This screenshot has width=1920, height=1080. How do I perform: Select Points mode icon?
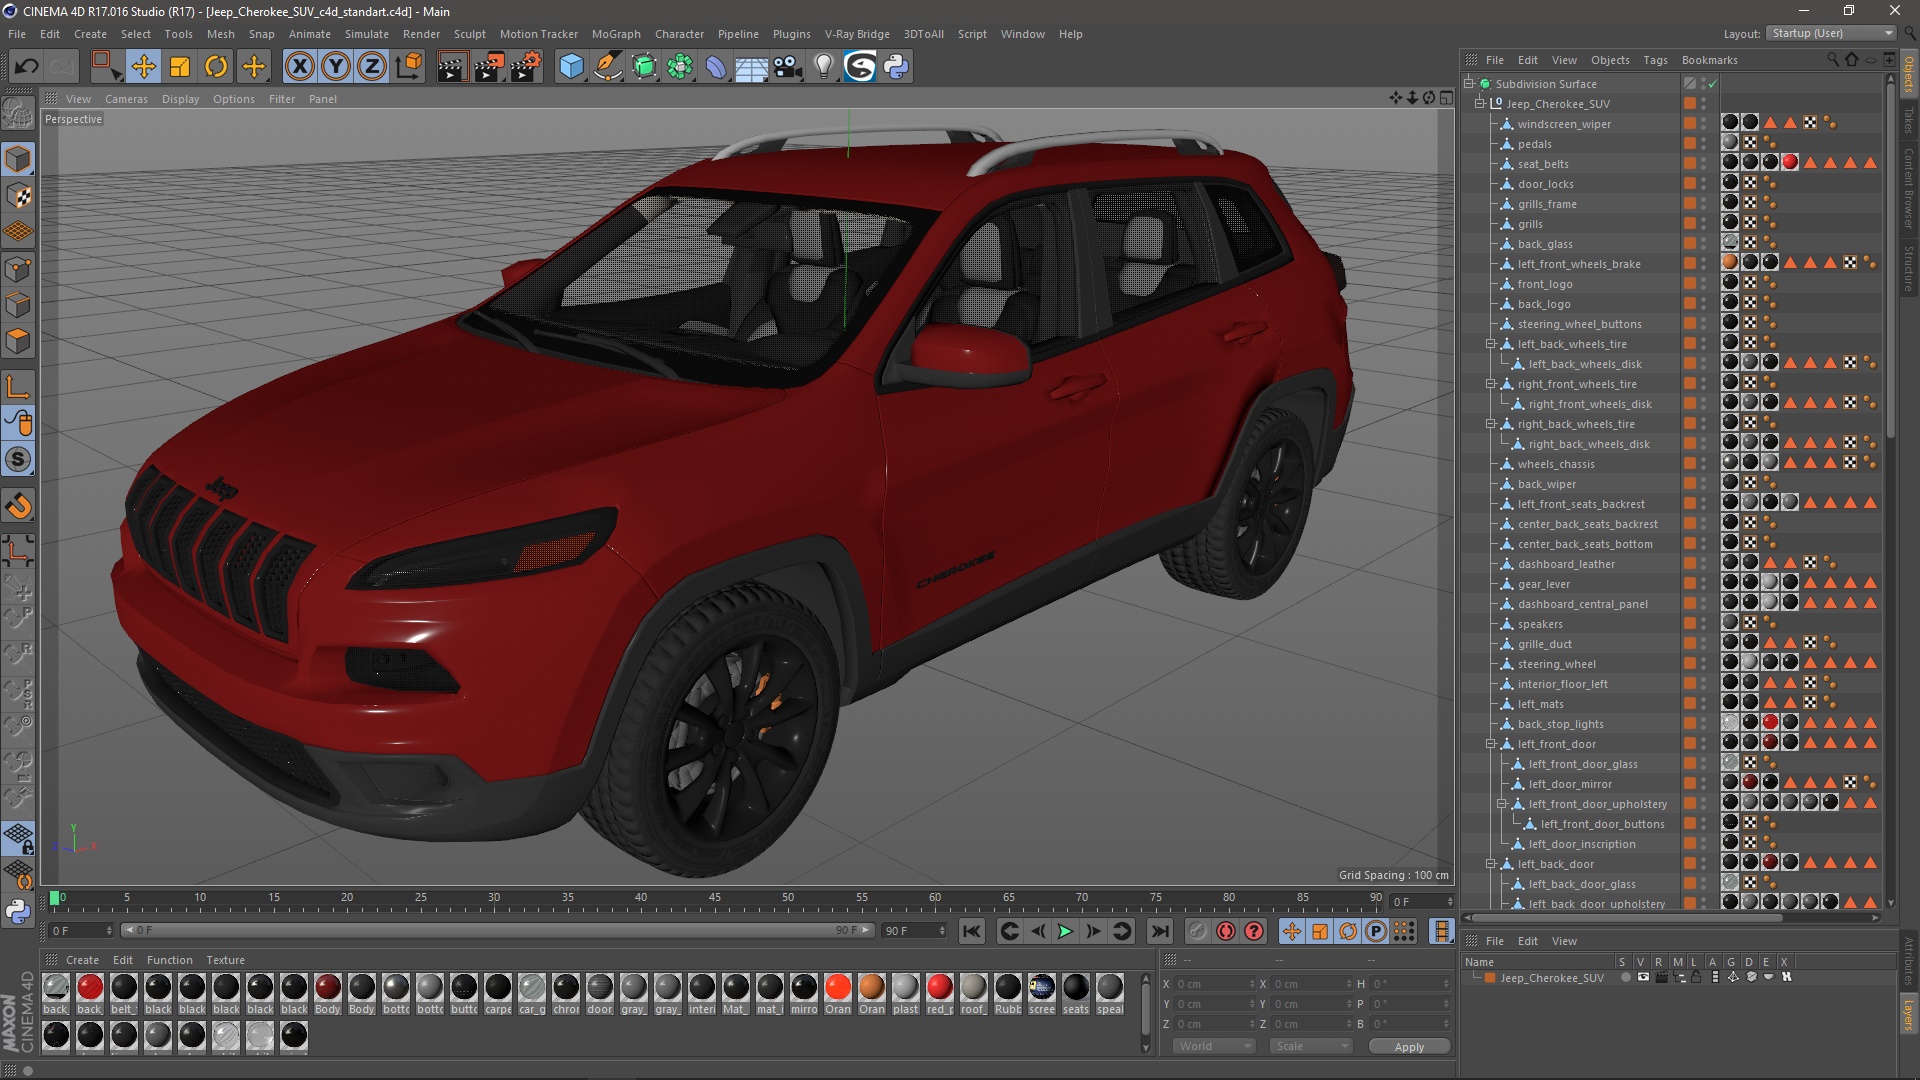tap(18, 268)
